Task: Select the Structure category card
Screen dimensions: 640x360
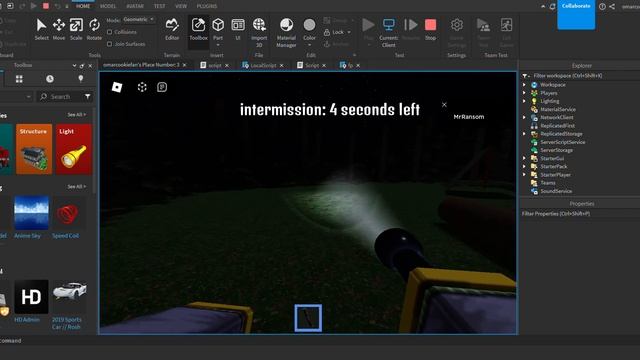Action: pyautogui.click(x=34, y=149)
